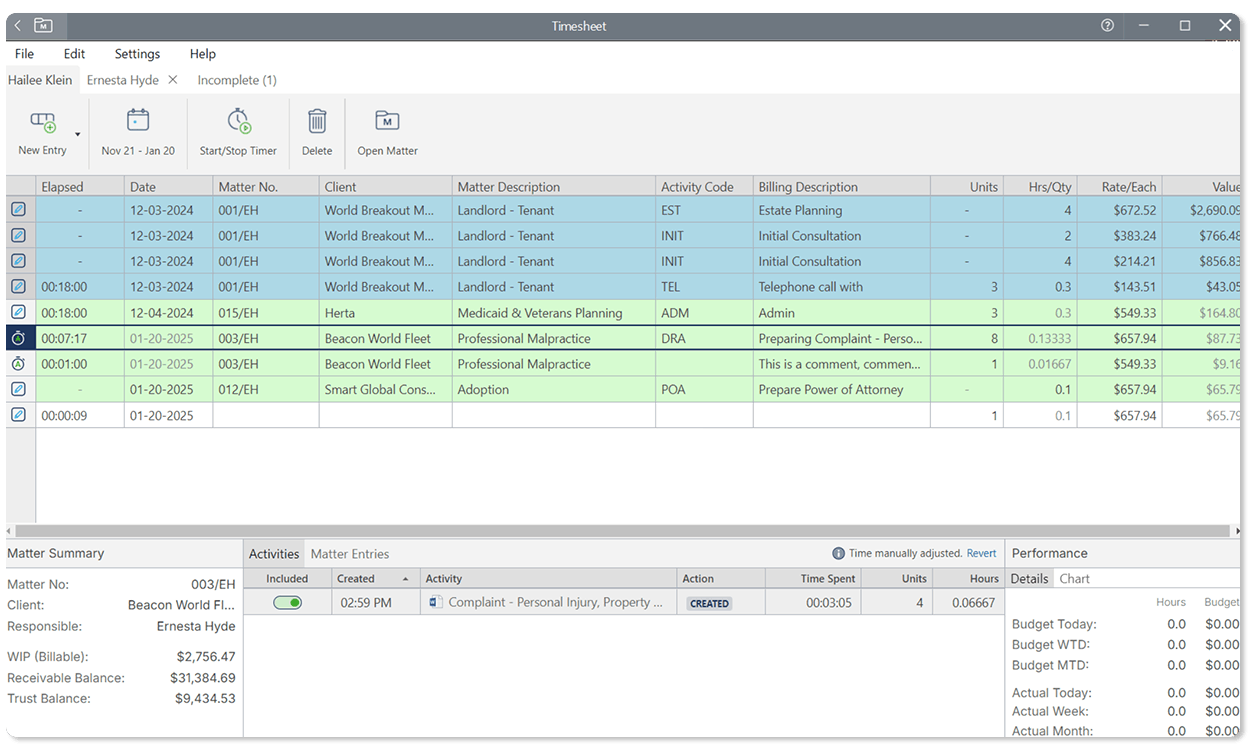Click the Delete trash can icon
The height and width of the screenshot is (752, 1254).
click(x=317, y=121)
